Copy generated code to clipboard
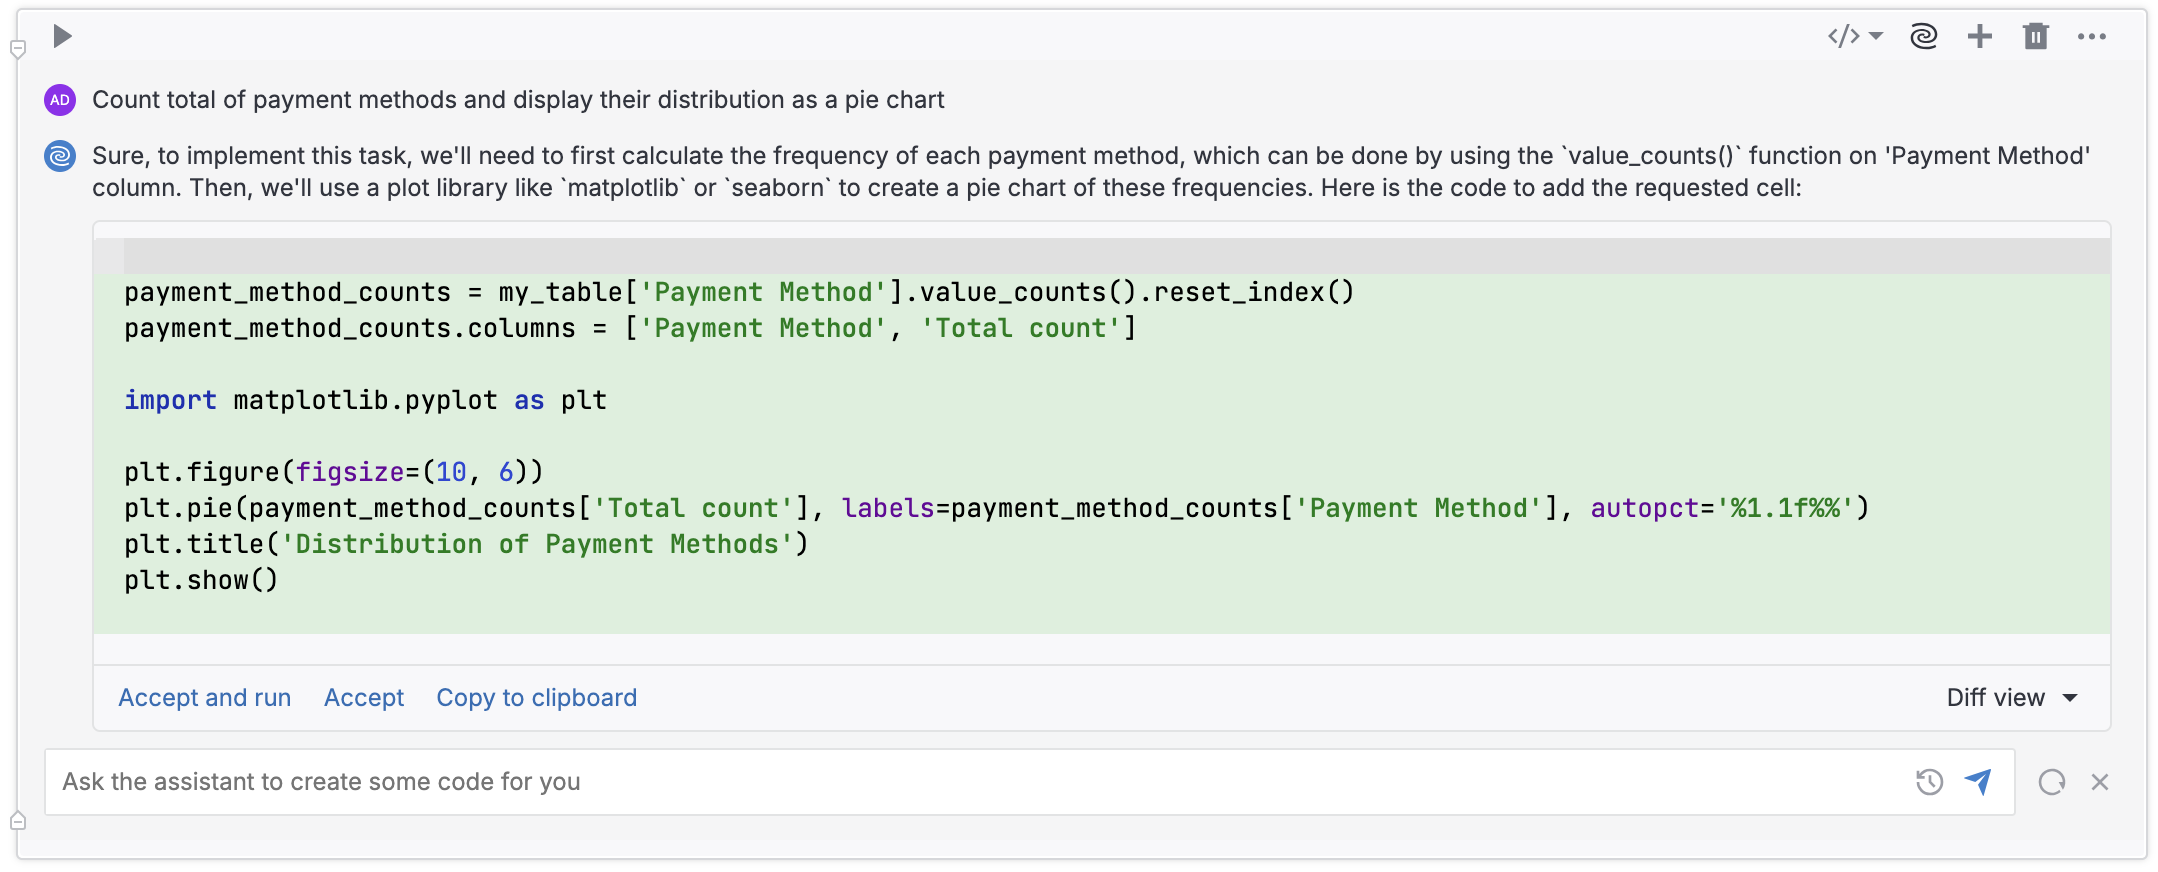Image resolution: width=2158 pixels, height=872 pixels. click(x=536, y=698)
